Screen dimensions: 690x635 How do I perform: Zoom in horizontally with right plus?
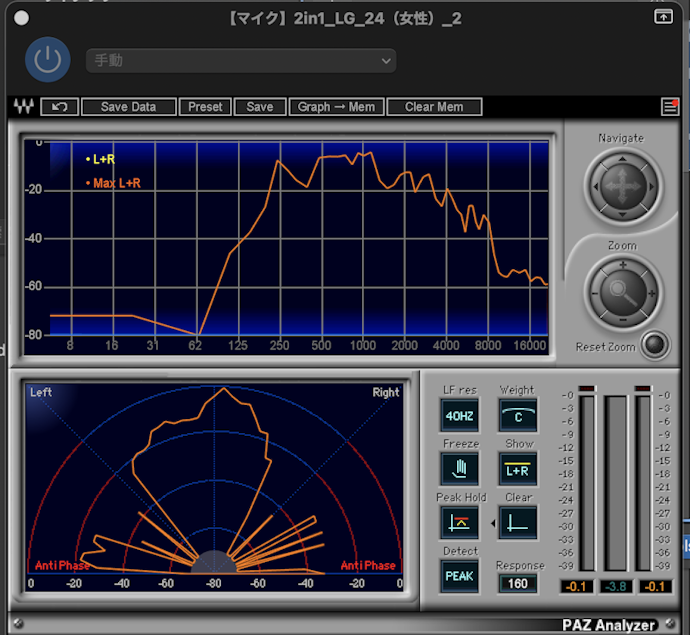[652, 293]
